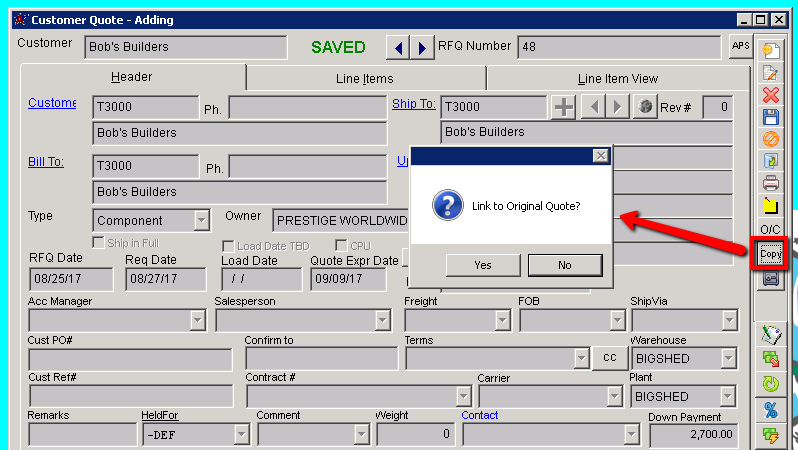Screen dimensions: 798x450
Task: Open the Line Item View tab
Action: (617, 78)
